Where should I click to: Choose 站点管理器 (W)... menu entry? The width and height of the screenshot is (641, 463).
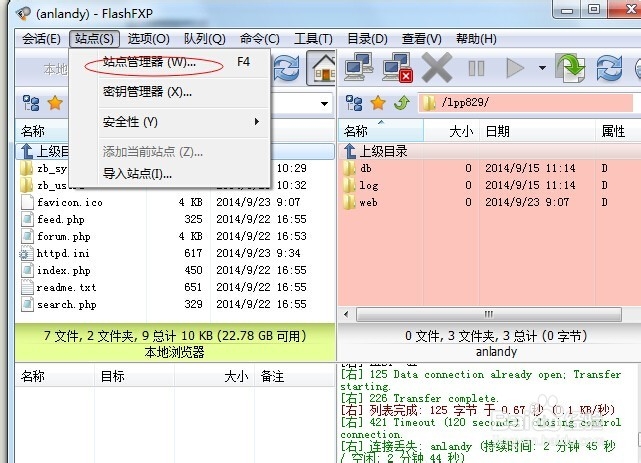(x=169, y=63)
